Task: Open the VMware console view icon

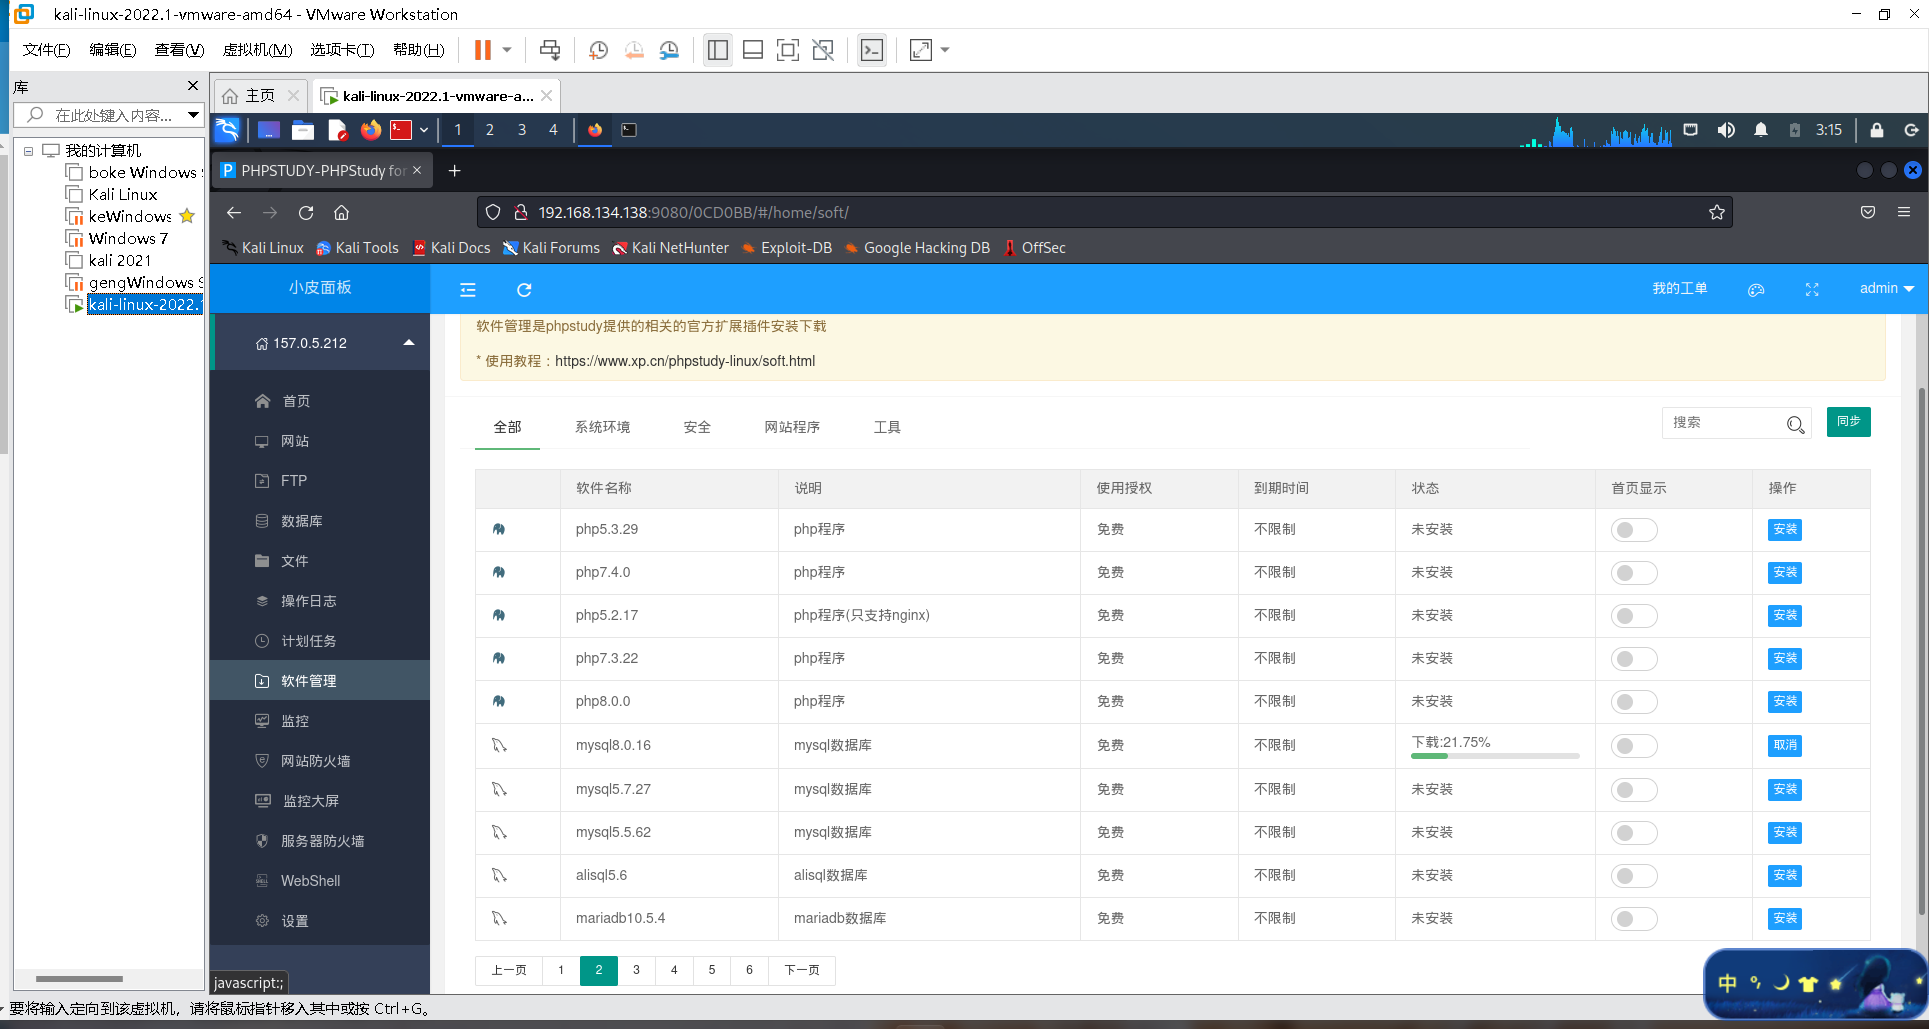Action: pyautogui.click(x=872, y=50)
